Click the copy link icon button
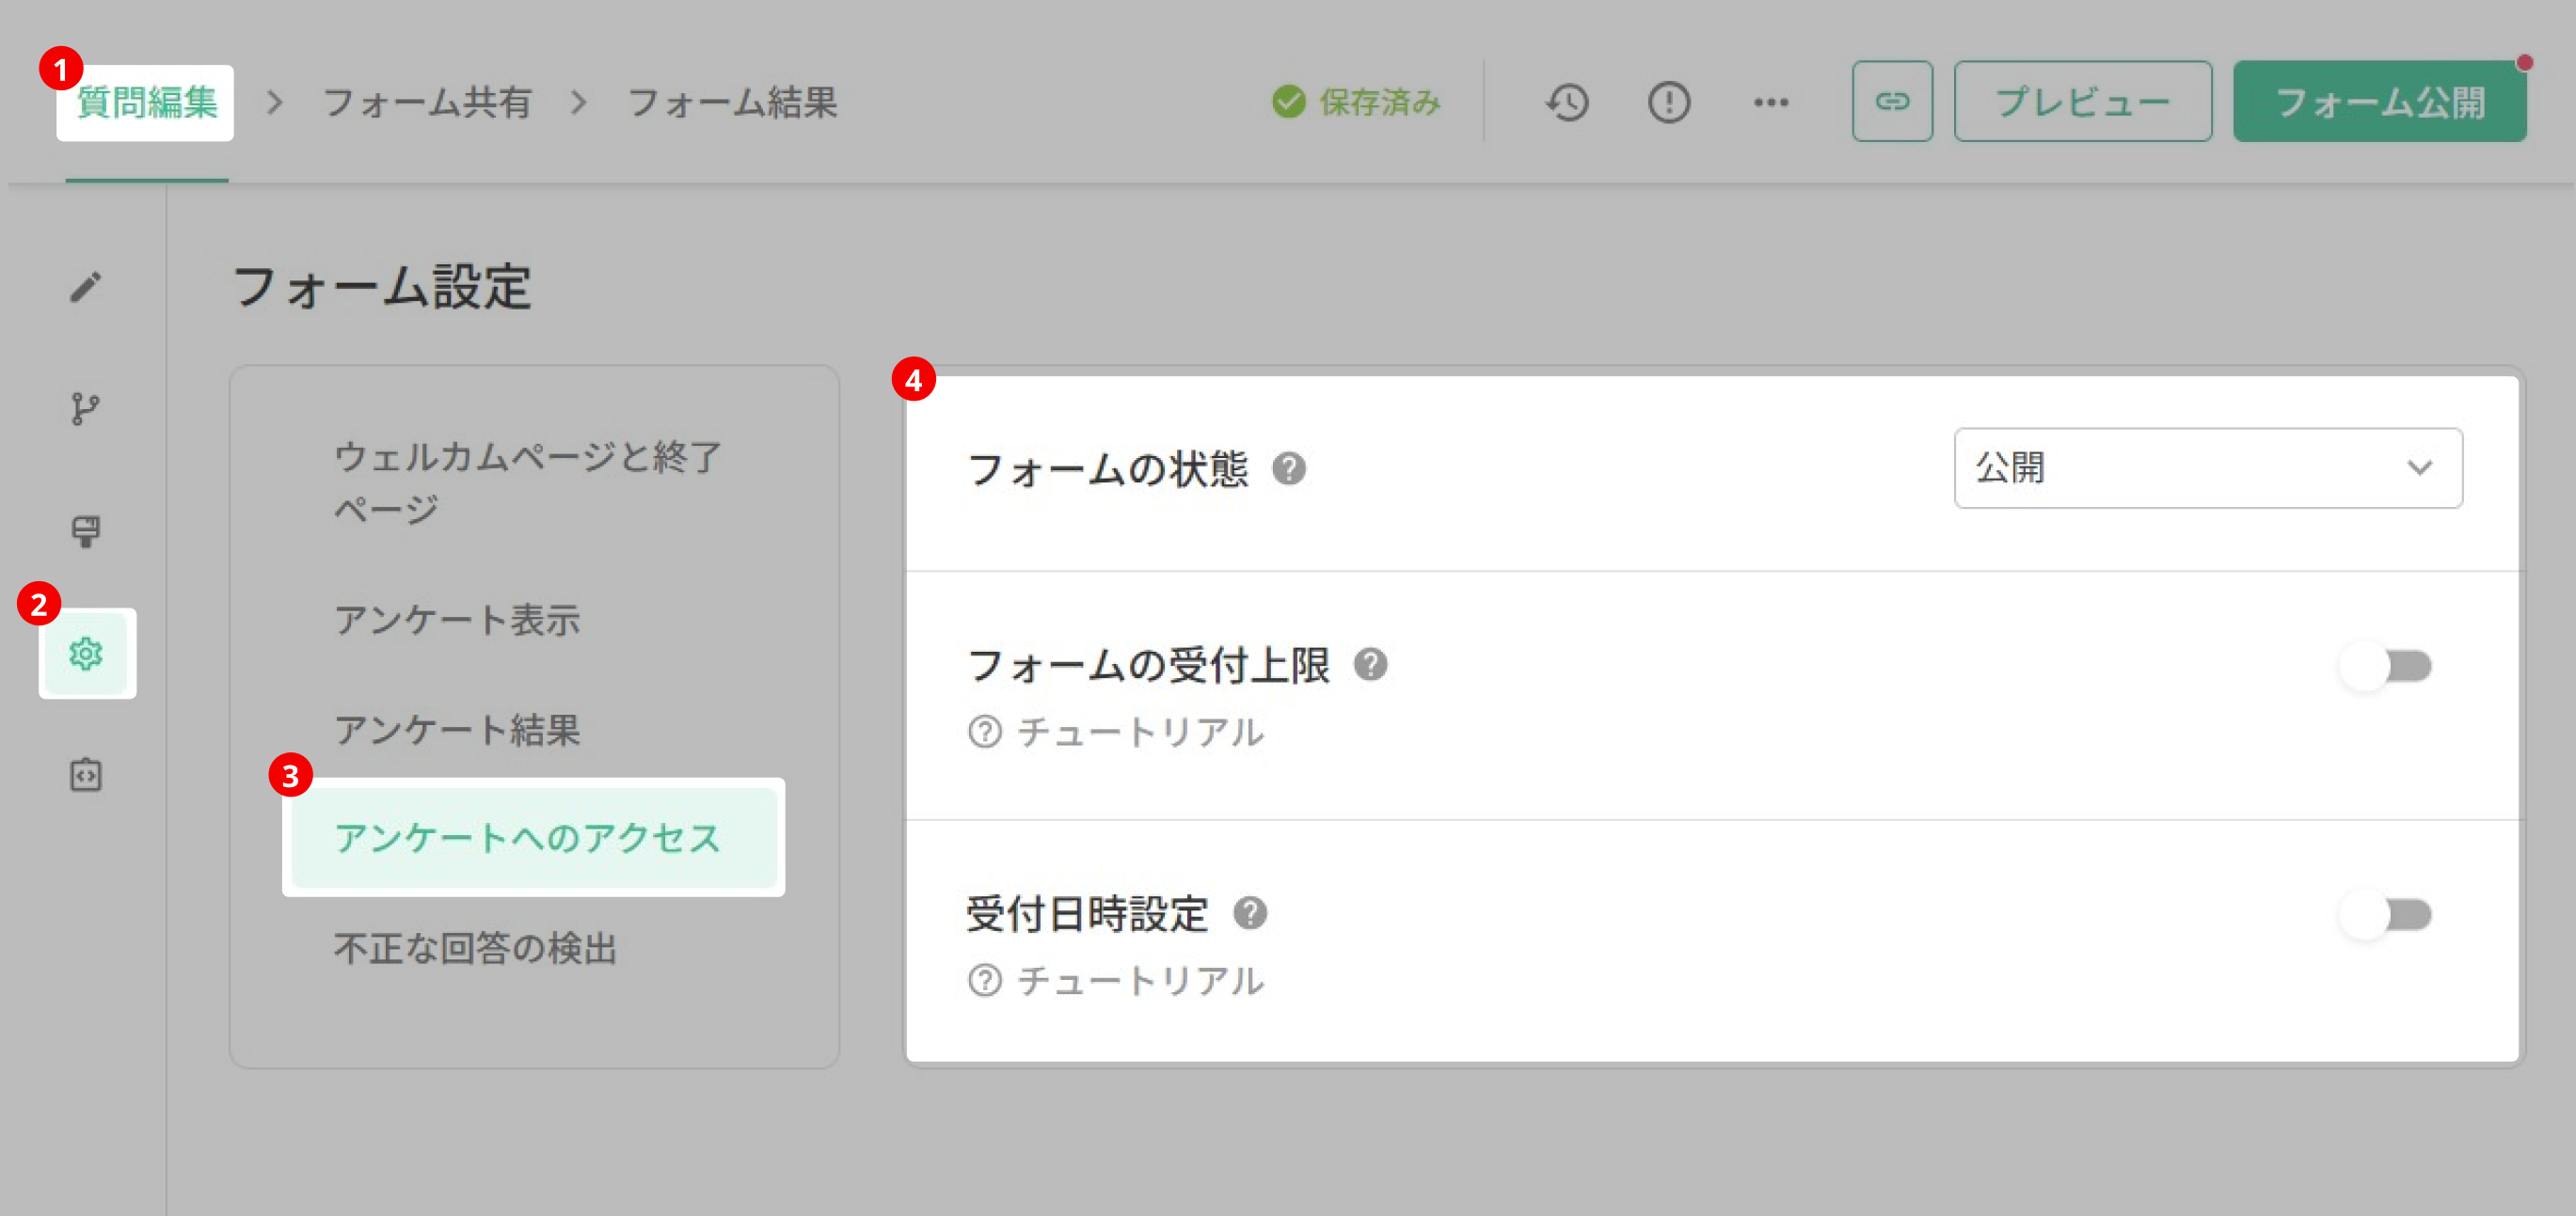2576x1216 pixels. (1892, 101)
